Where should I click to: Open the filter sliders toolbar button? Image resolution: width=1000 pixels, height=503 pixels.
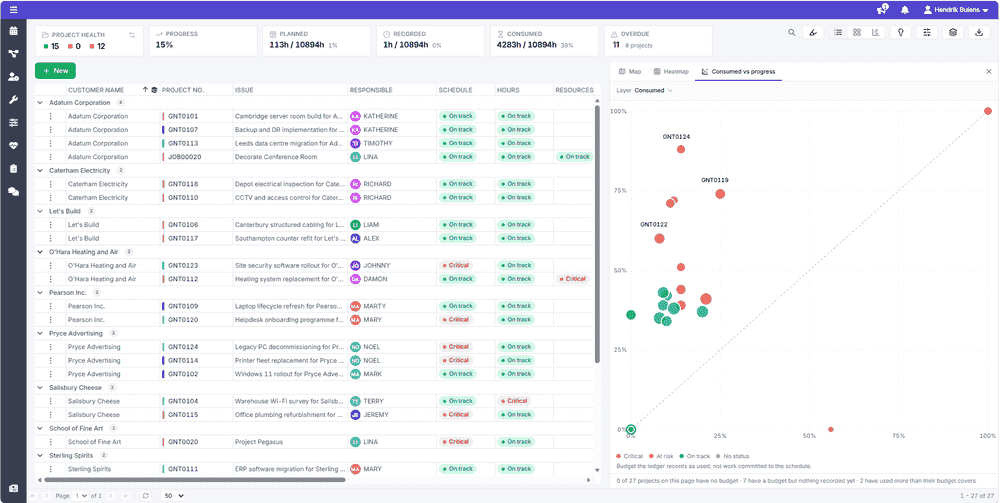tap(927, 33)
